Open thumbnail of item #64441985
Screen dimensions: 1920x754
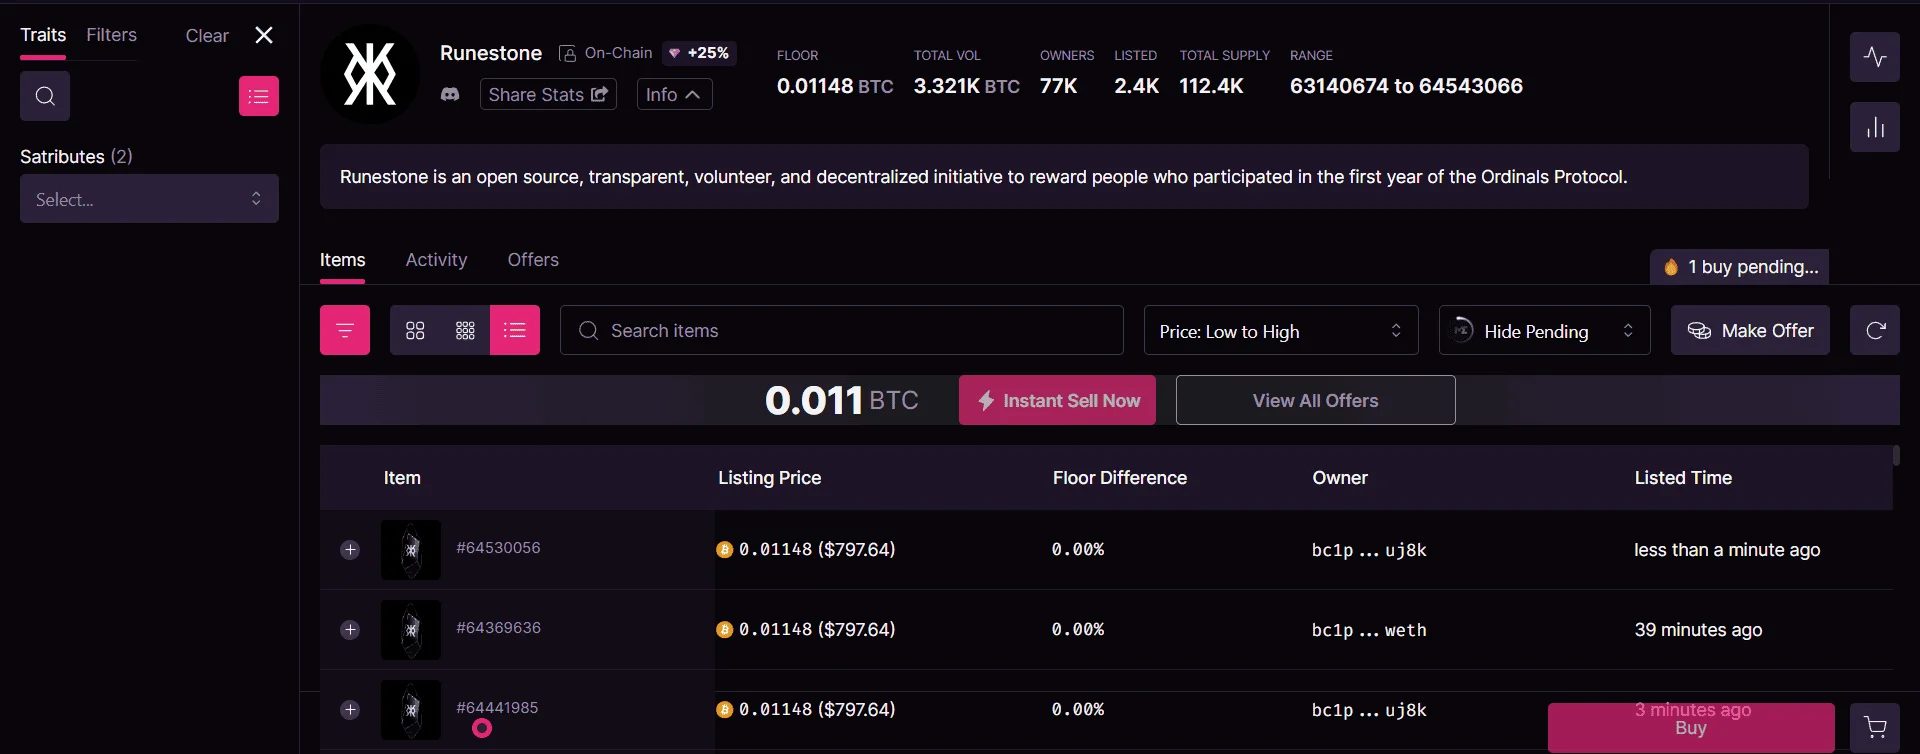(x=411, y=710)
